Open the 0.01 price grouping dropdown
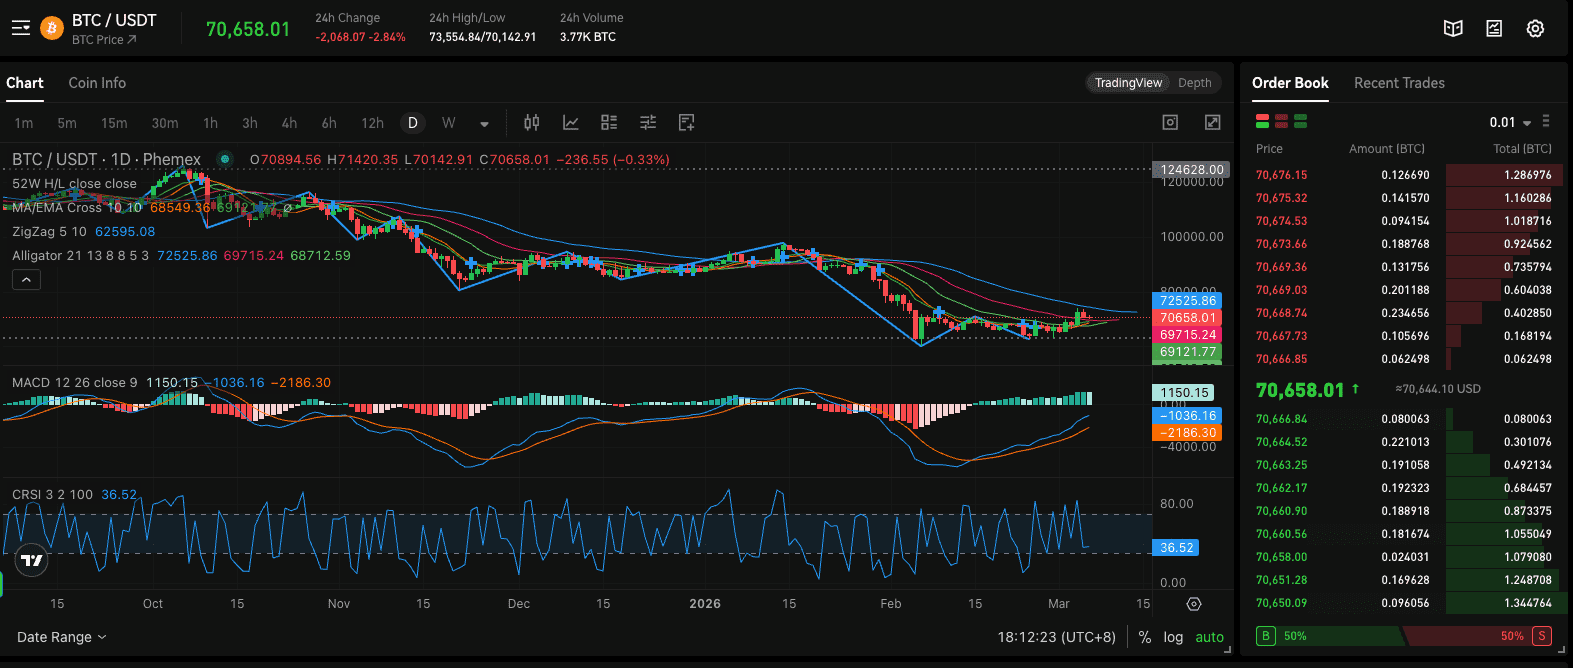The height and width of the screenshot is (668, 1573). click(1510, 122)
